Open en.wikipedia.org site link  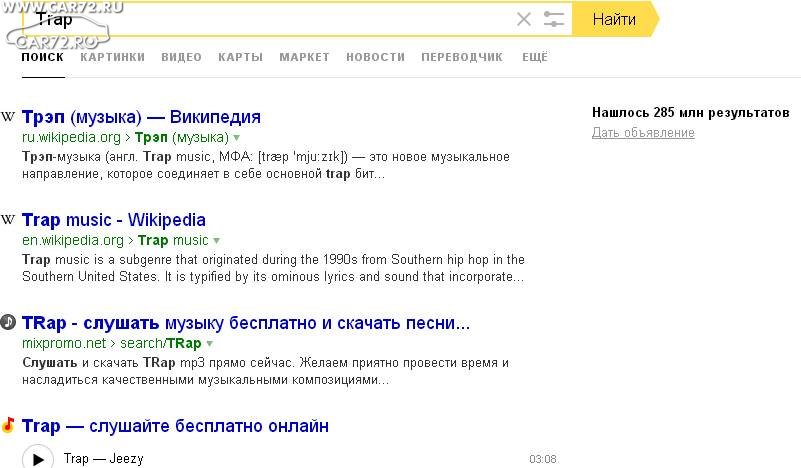pyautogui.click(x=73, y=240)
